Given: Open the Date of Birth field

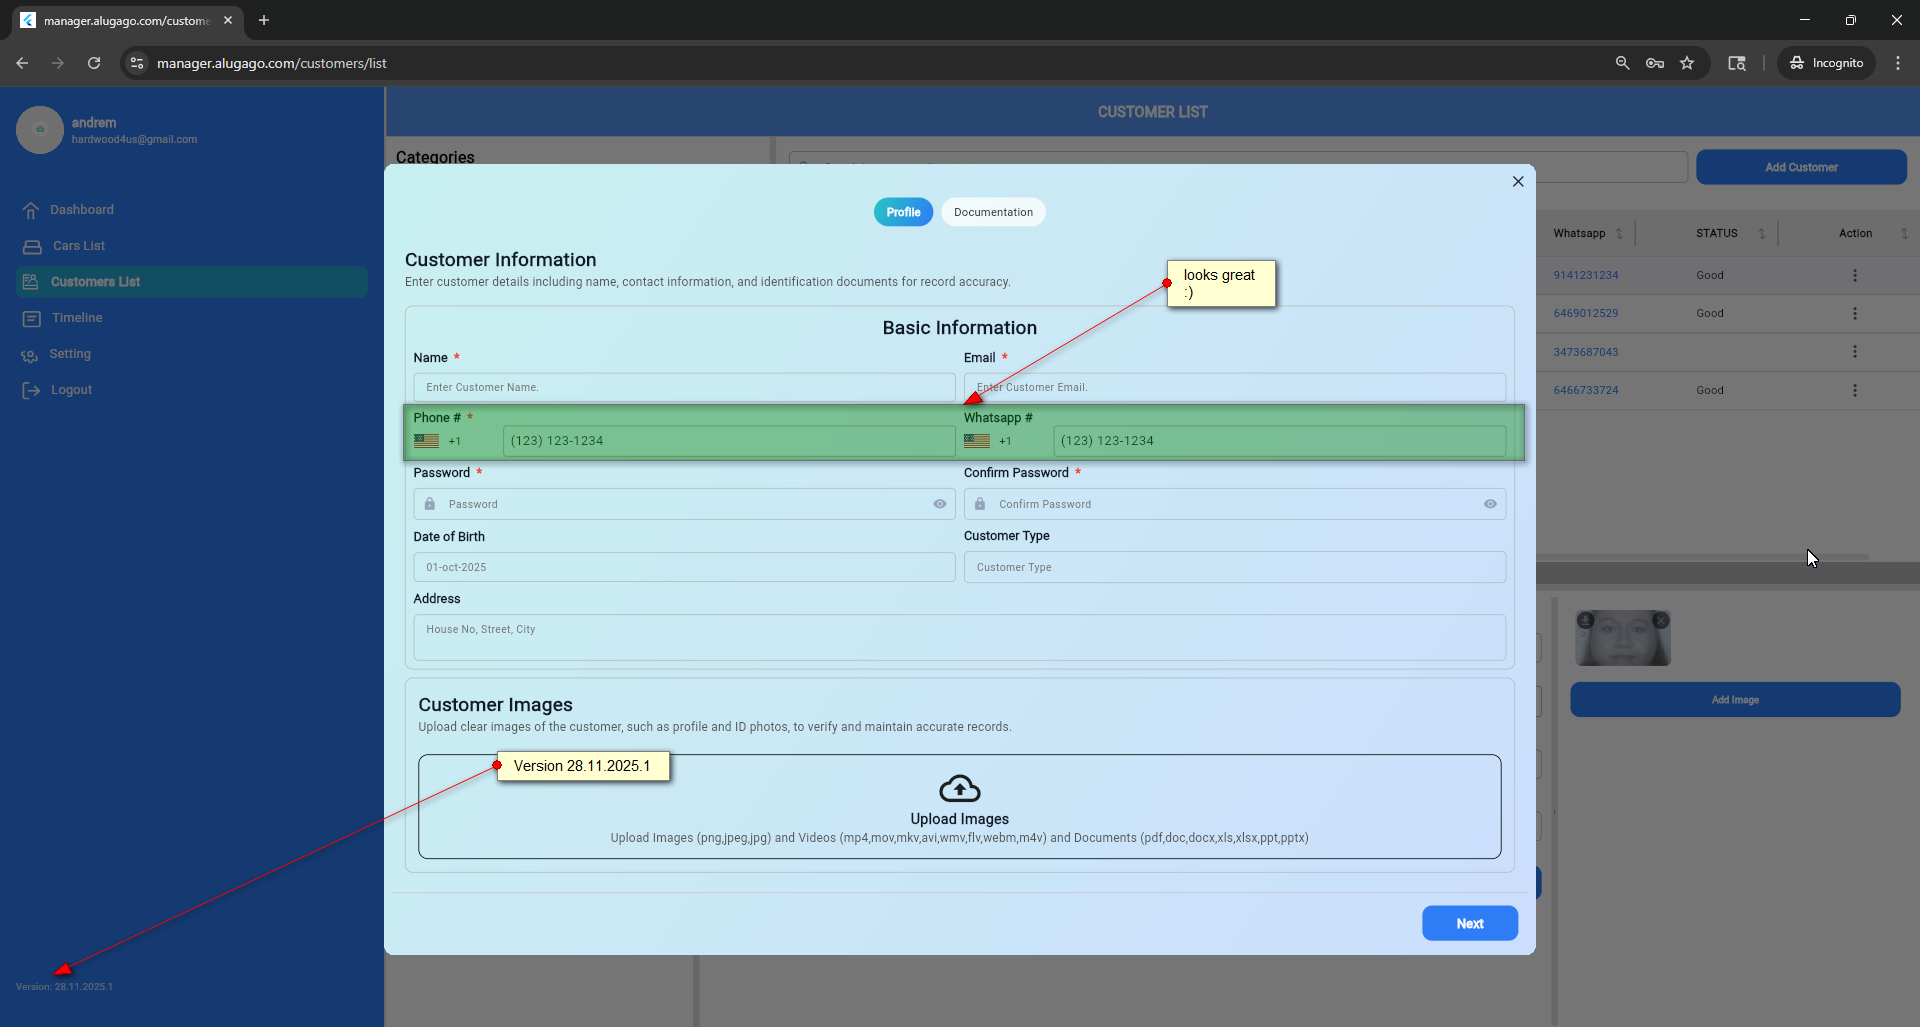Looking at the screenshot, I should (684, 567).
